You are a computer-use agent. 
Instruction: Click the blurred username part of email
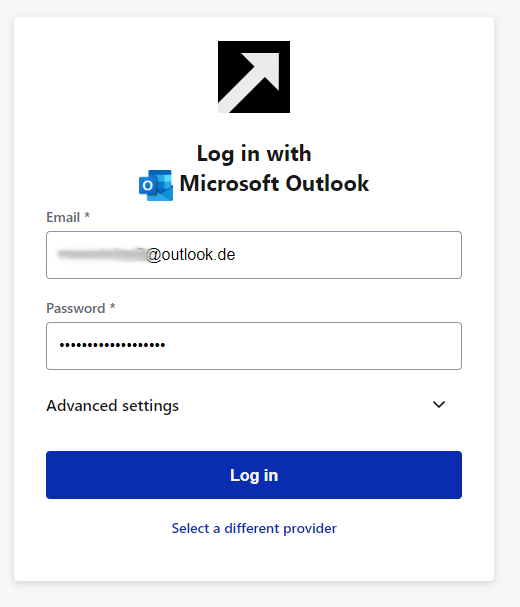tap(101, 254)
